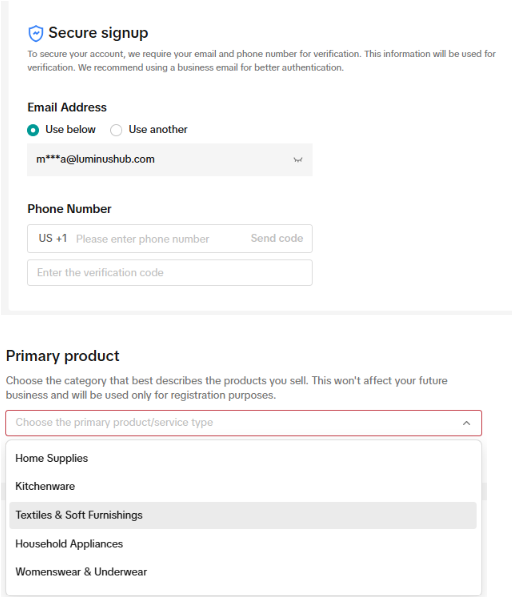Collapse the dropdown using the chevron arrow
Viewport: 512px width, 597px height.
pos(466,423)
